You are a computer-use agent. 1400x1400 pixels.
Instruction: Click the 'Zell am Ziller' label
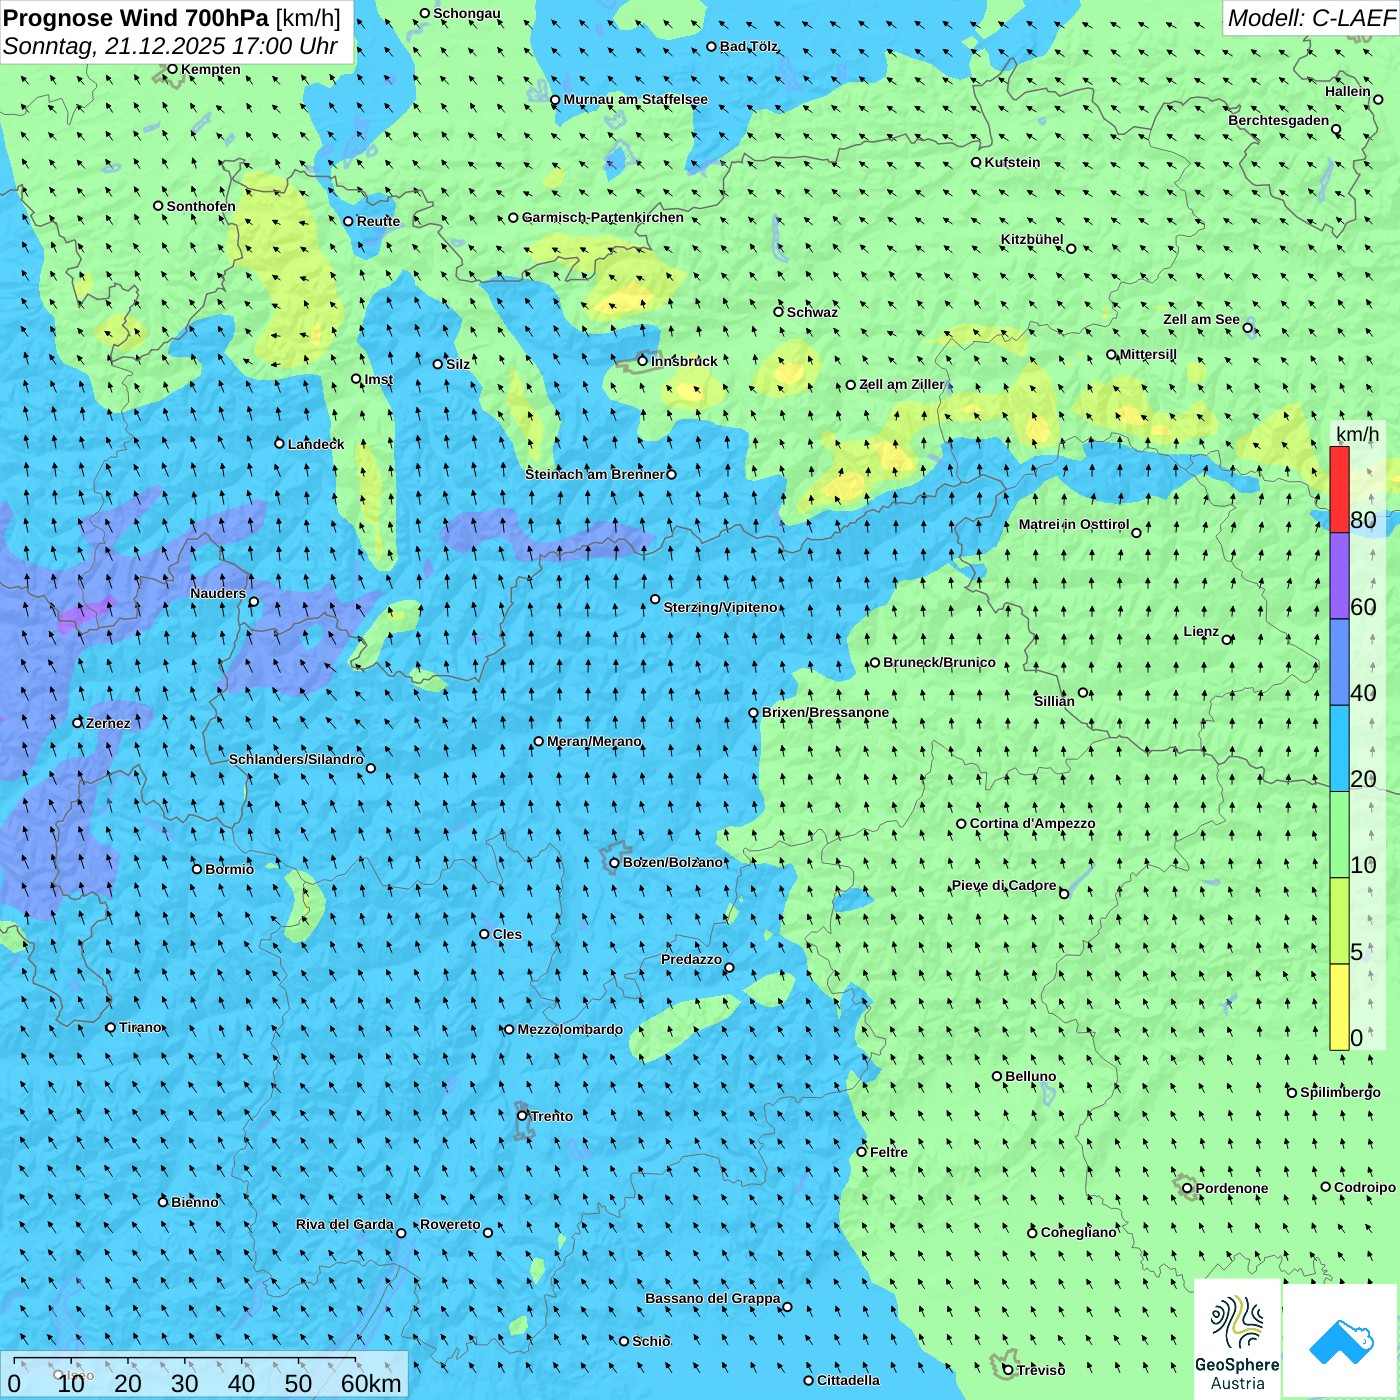[901, 384]
